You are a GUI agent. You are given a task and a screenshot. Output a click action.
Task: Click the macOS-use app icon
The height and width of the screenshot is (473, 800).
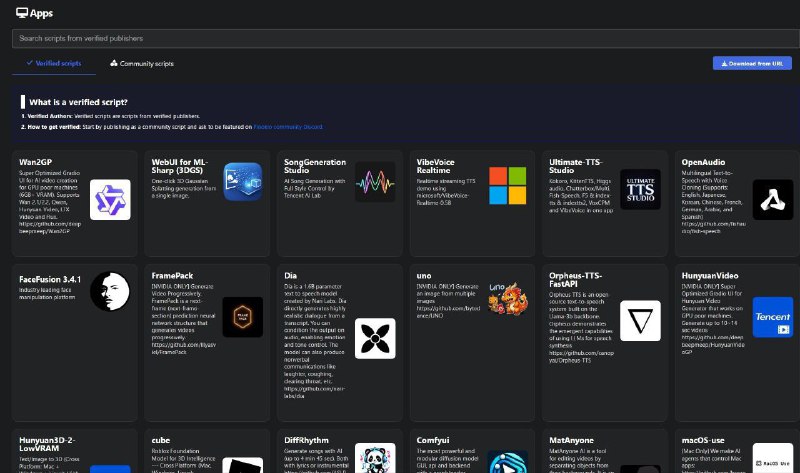coord(772,458)
